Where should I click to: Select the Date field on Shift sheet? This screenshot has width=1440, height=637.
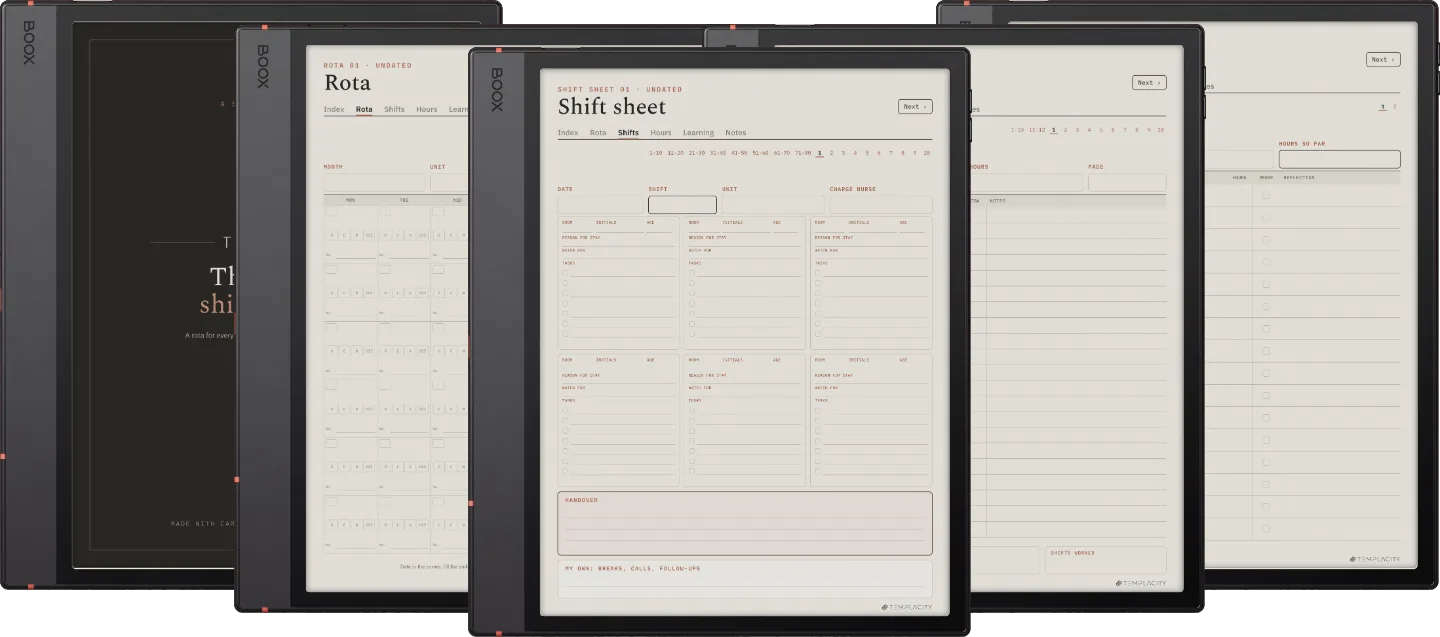coord(601,204)
